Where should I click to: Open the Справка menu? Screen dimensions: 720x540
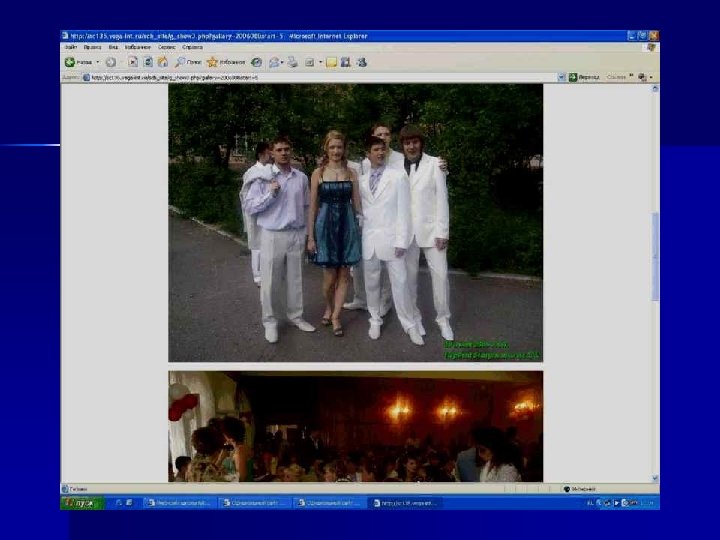click(192, 47)
